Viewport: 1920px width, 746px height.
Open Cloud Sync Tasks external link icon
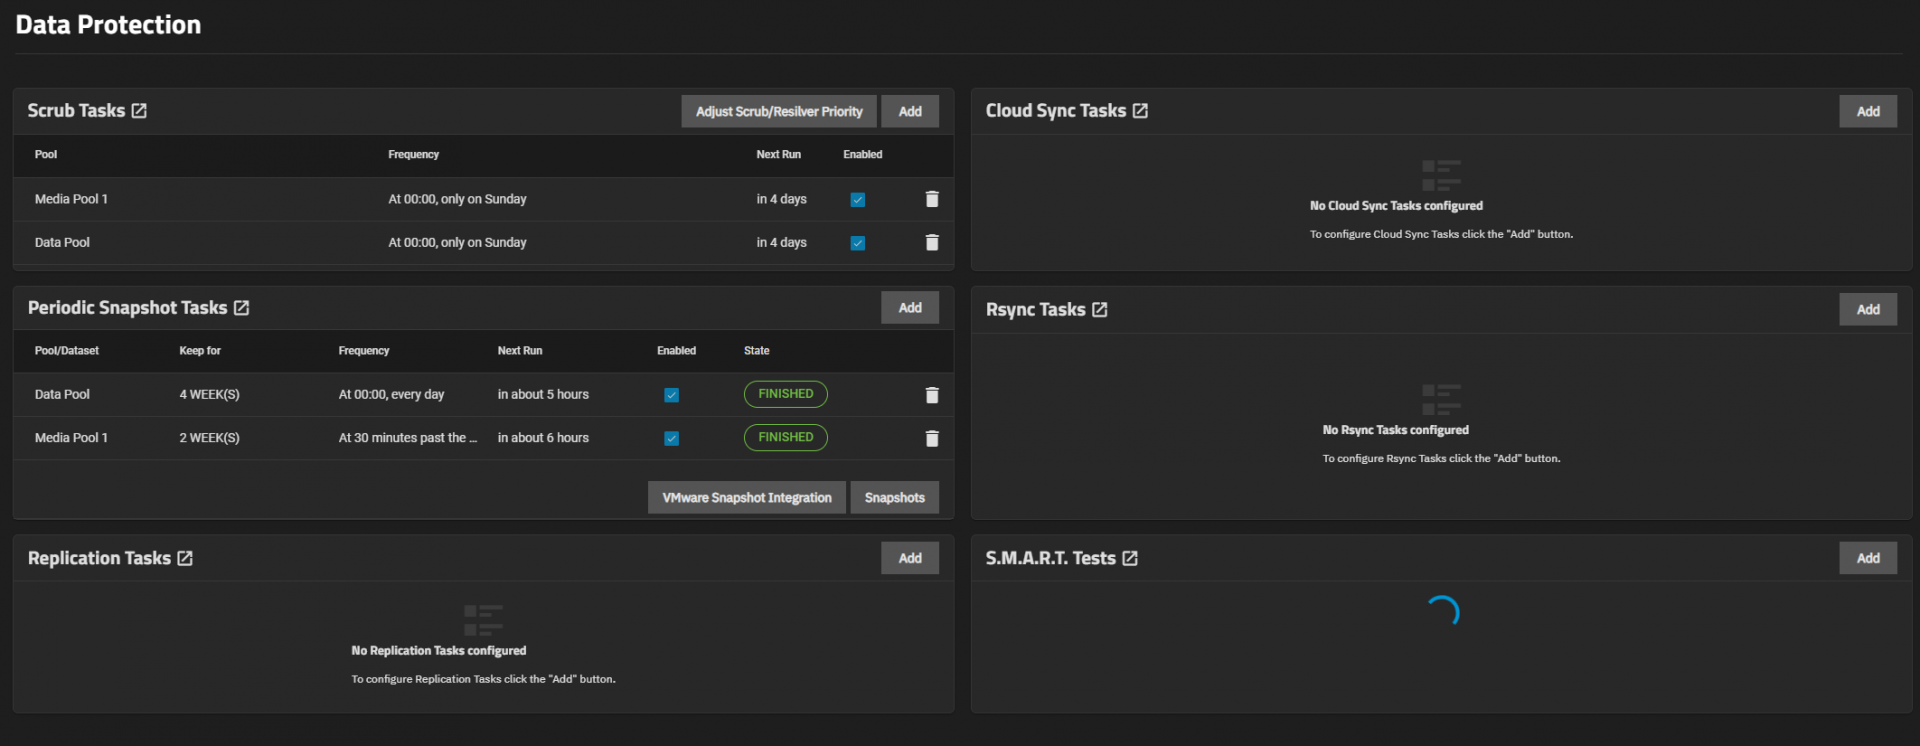[1140, 111]
